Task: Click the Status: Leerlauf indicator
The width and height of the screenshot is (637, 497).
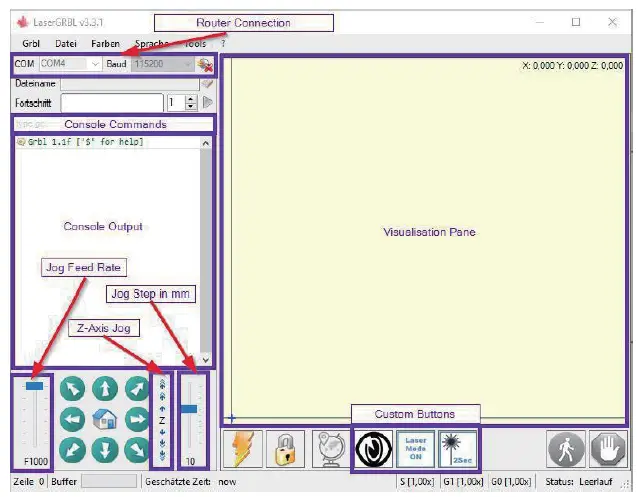Action: click(578, 482)
